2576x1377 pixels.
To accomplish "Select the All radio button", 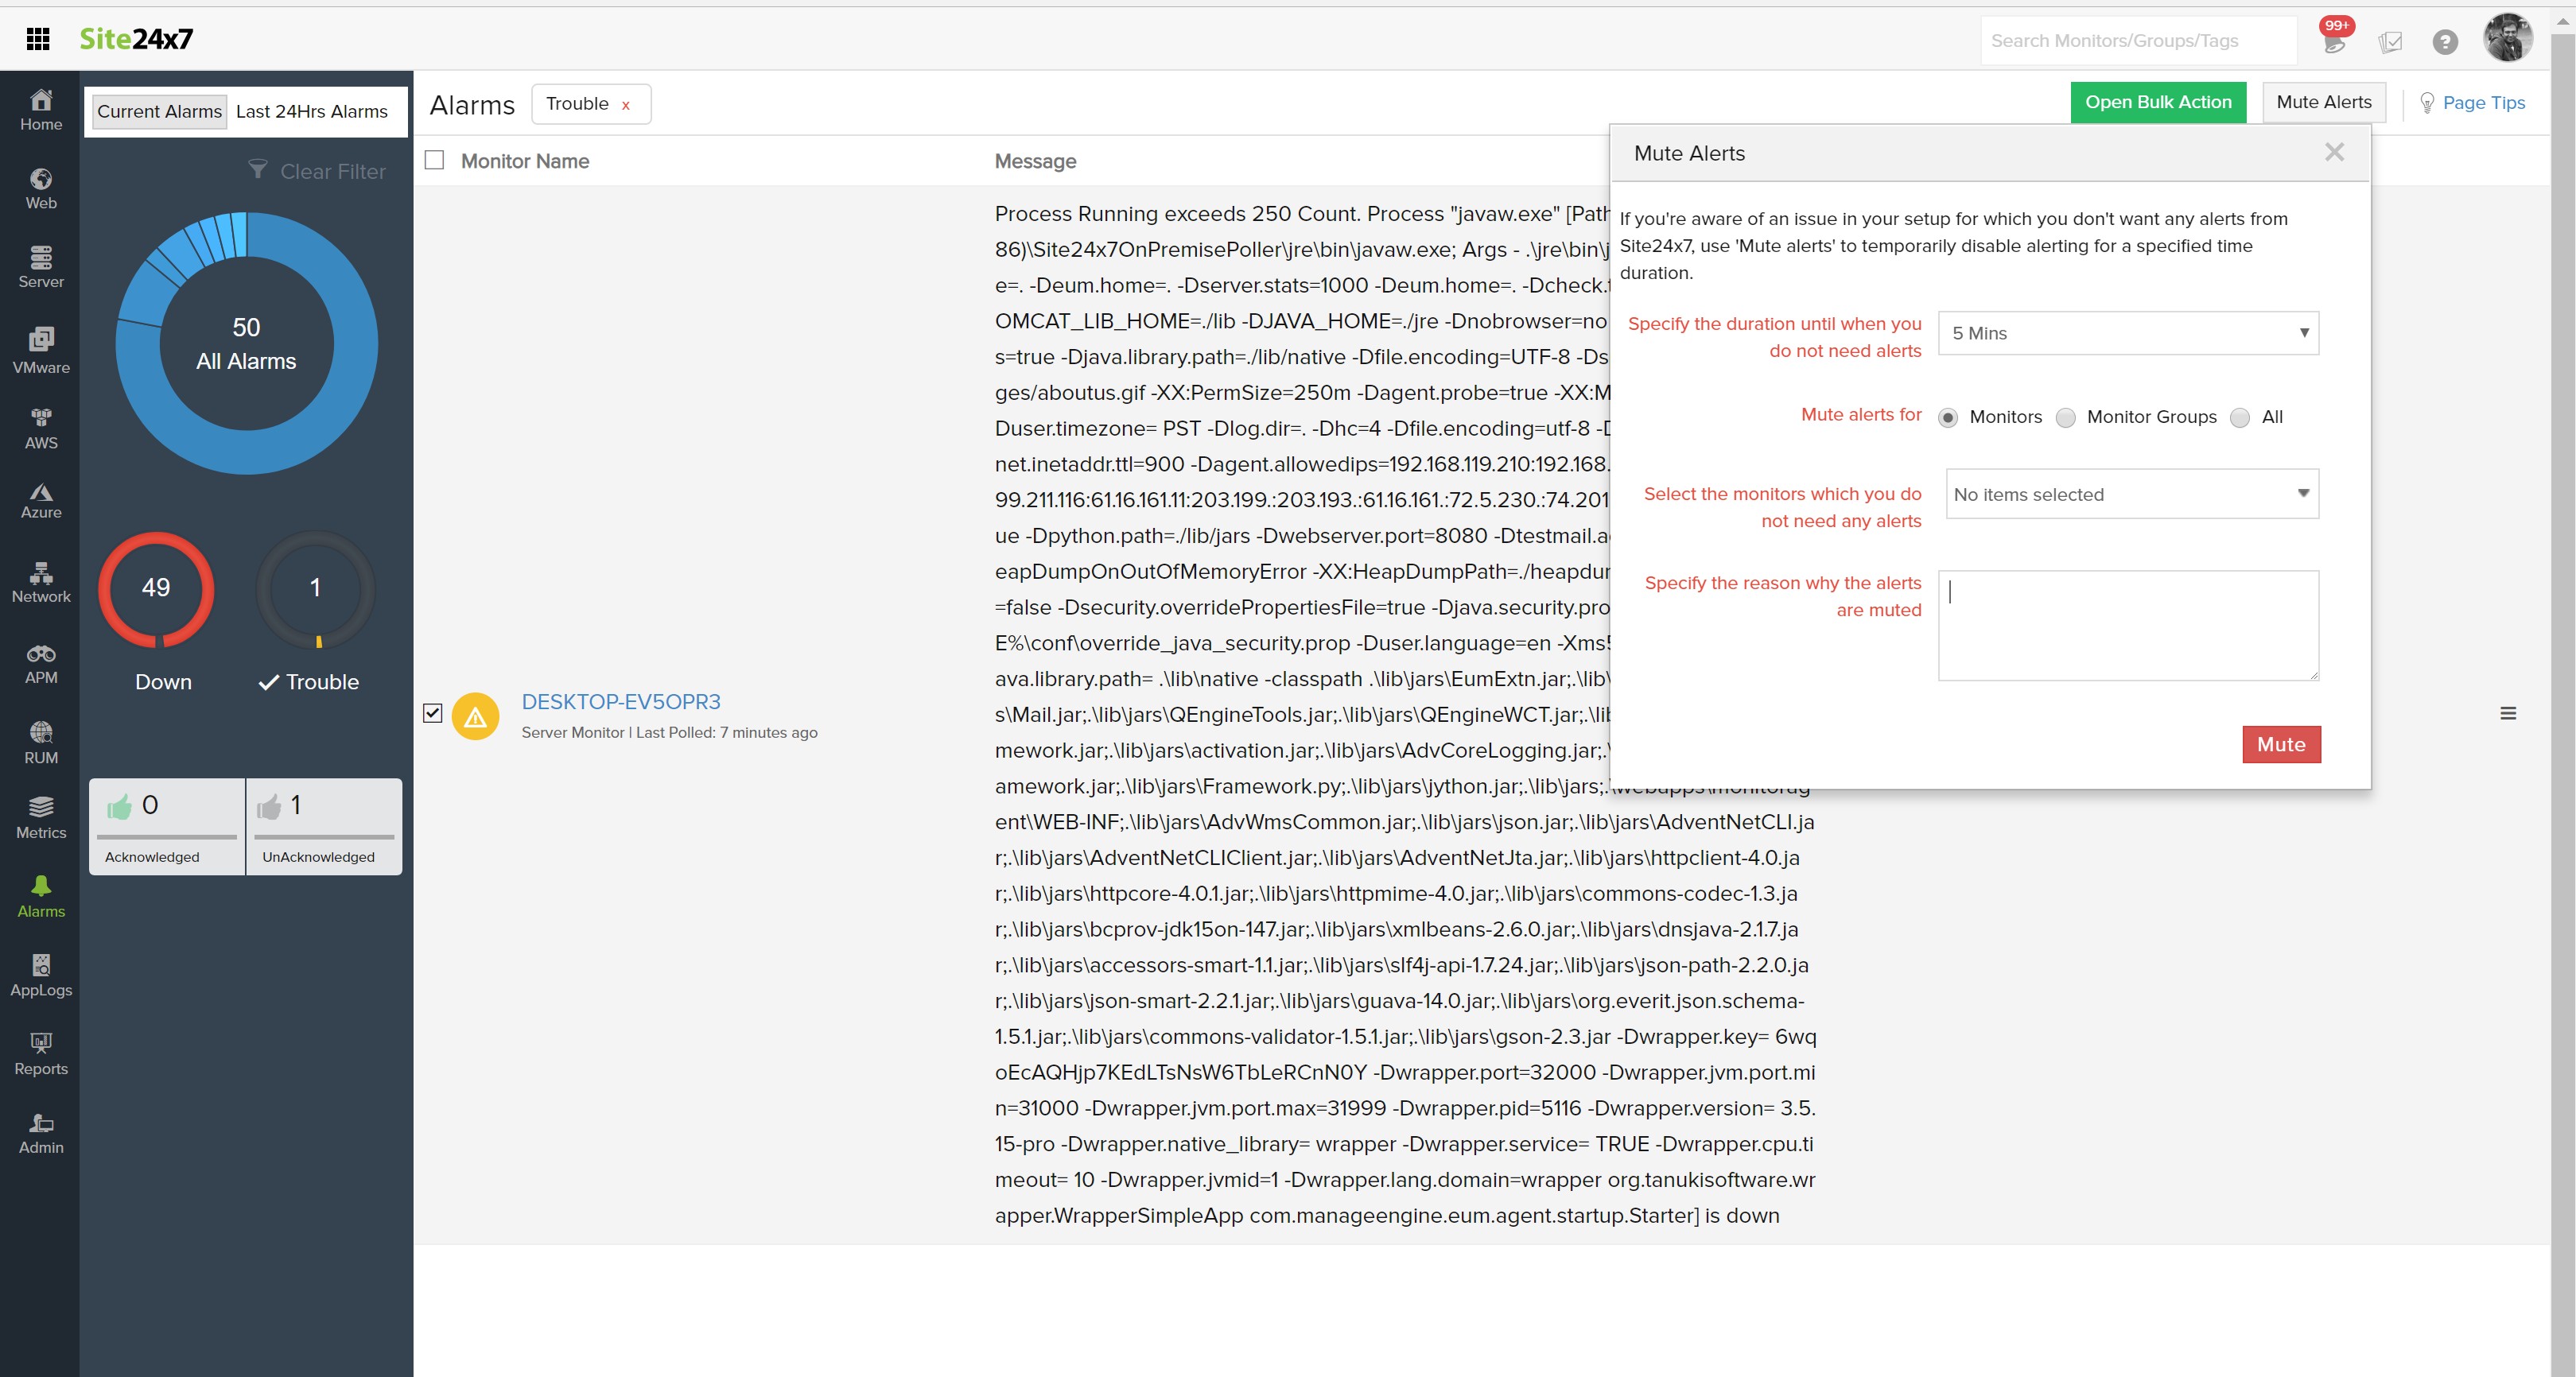I will [2240, 418].
